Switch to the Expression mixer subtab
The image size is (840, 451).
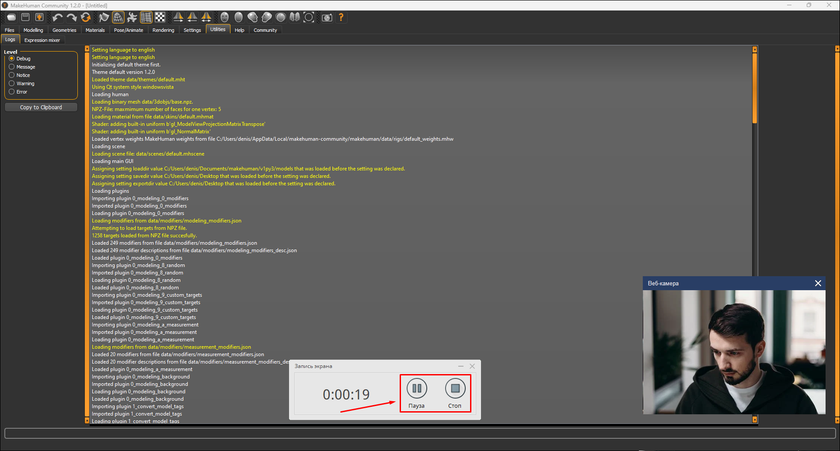(42, 40)
